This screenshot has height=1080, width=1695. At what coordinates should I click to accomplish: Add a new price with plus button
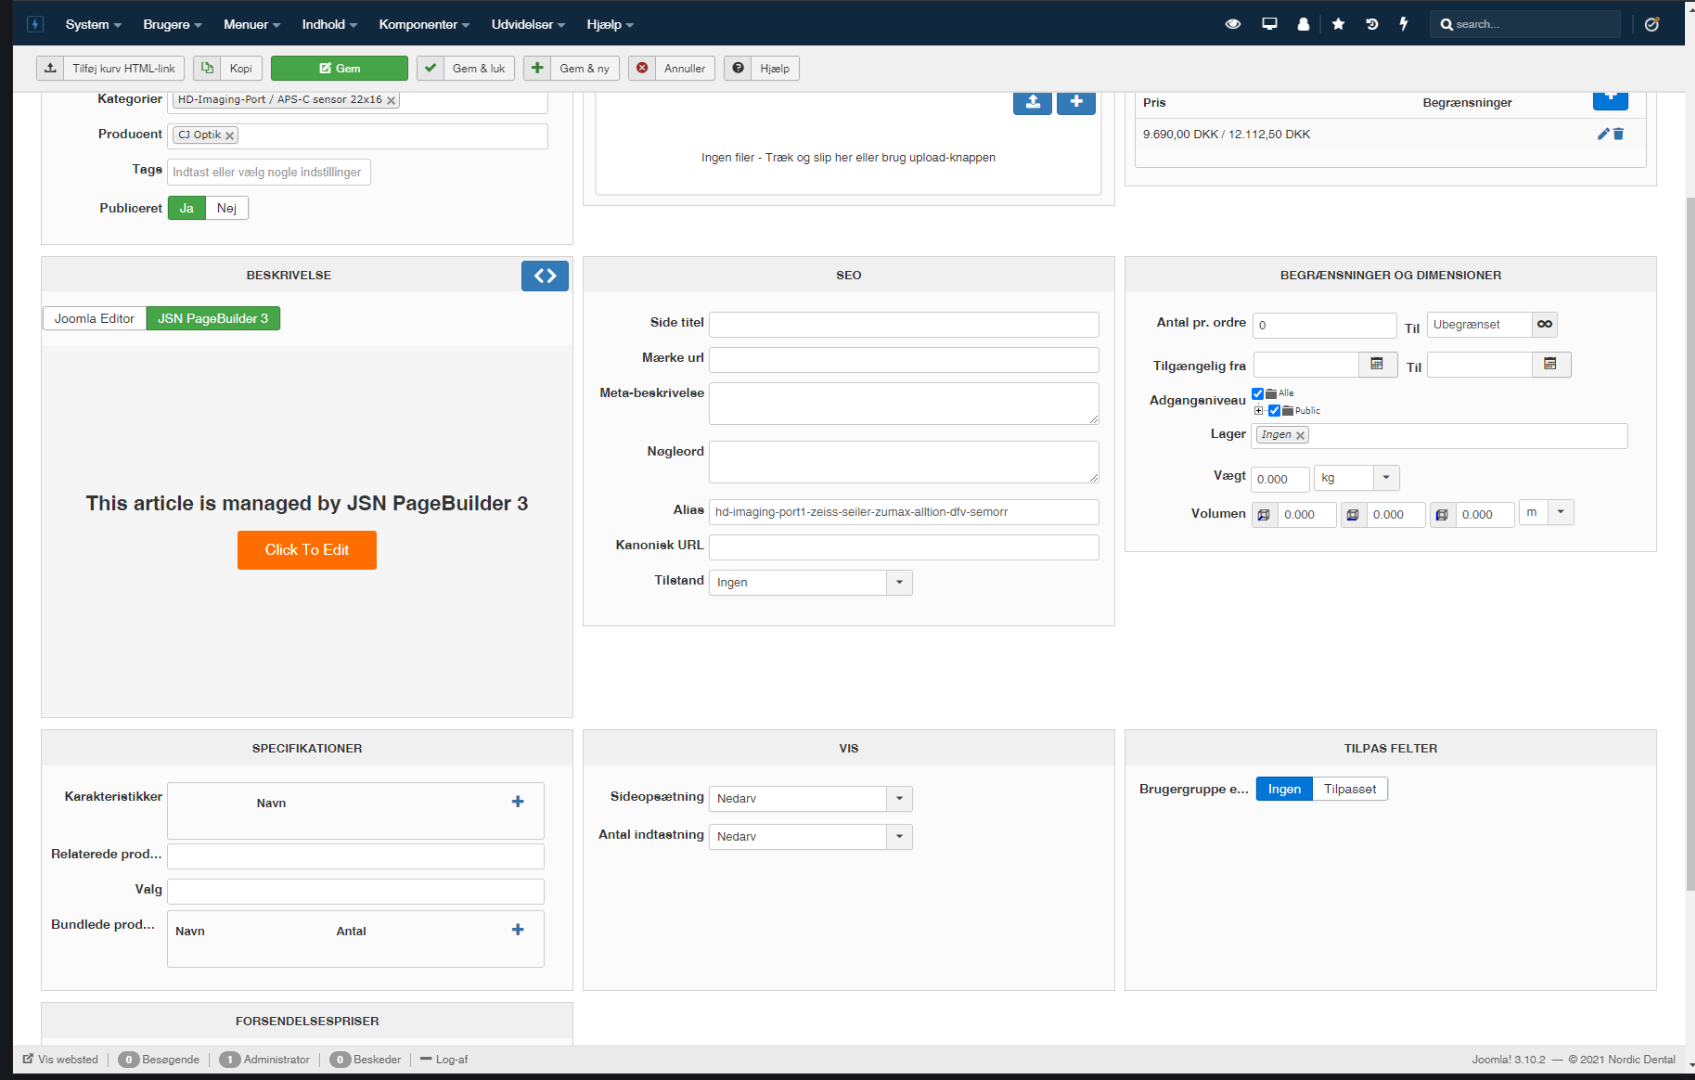(1610, 99)
